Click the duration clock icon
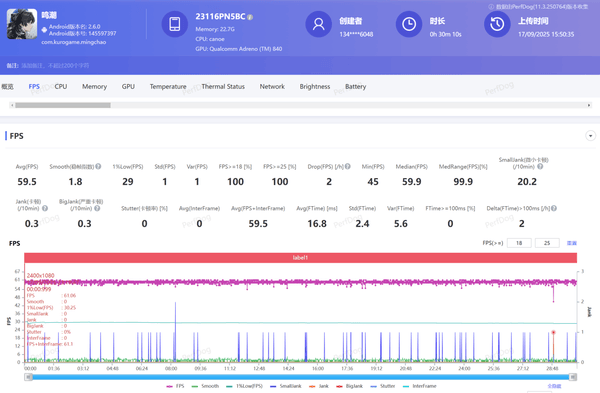The height and width of the screenshot is (393, 600). coord(409,24)
